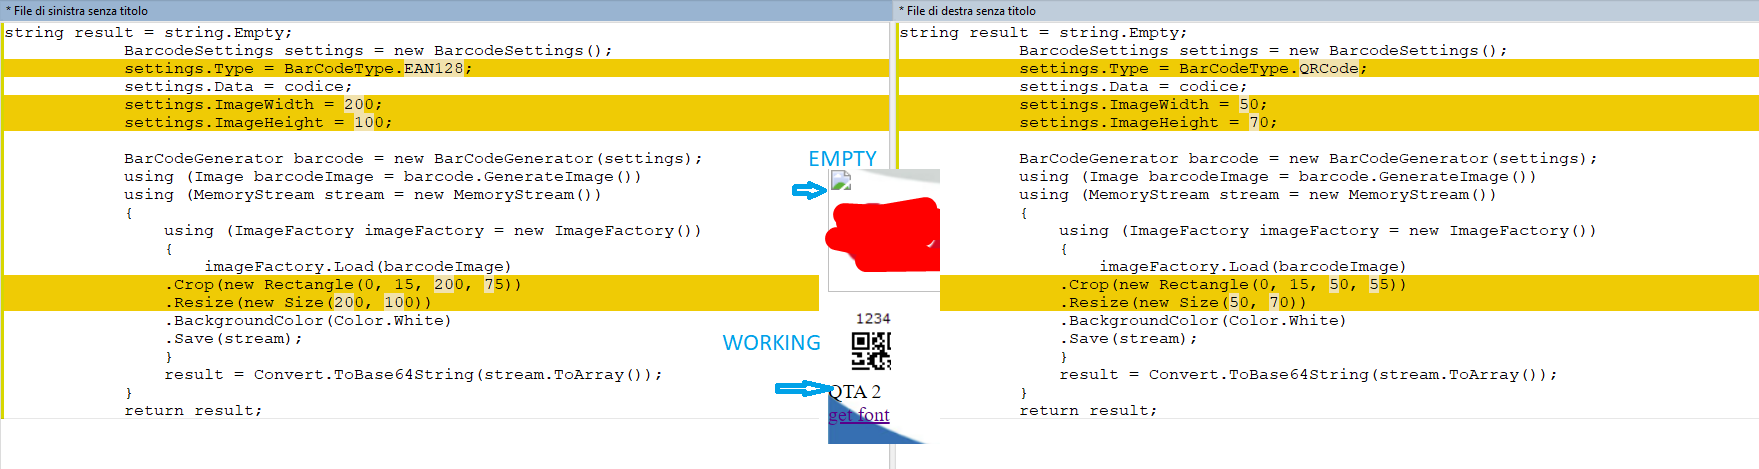Click the 'BarCodeGenerator barcode = new BarCodeGenerator(settings);' line in right file
The width and height of the screenshot is (1759, 469).
(x=1308, y=158)
